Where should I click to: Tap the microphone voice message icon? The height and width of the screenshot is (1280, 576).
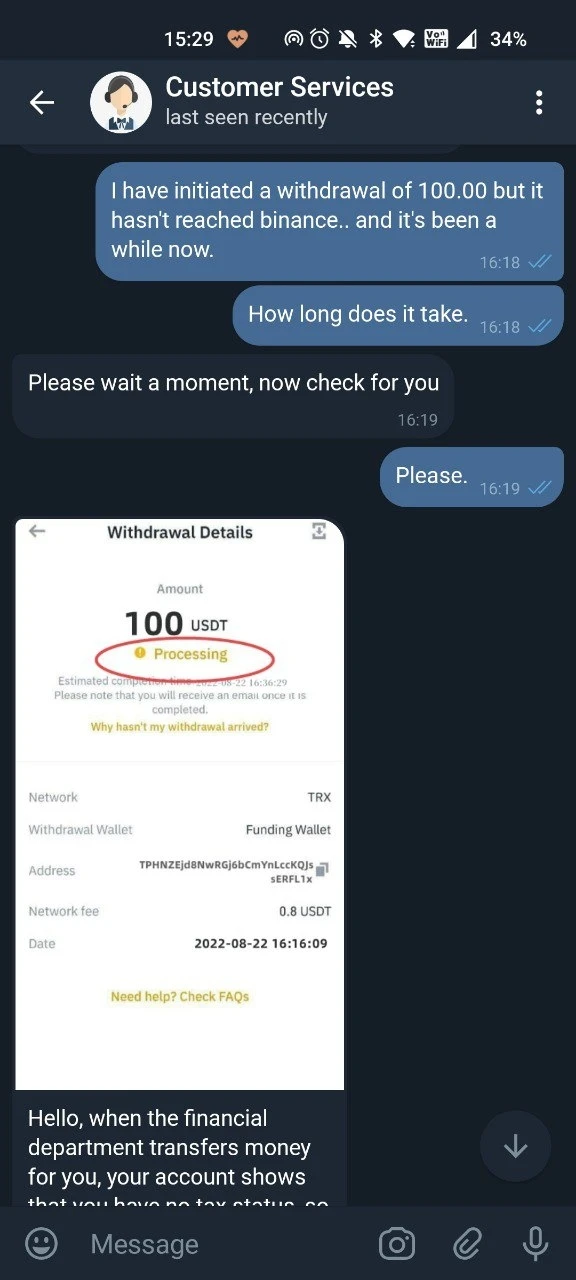(535, 1244)
